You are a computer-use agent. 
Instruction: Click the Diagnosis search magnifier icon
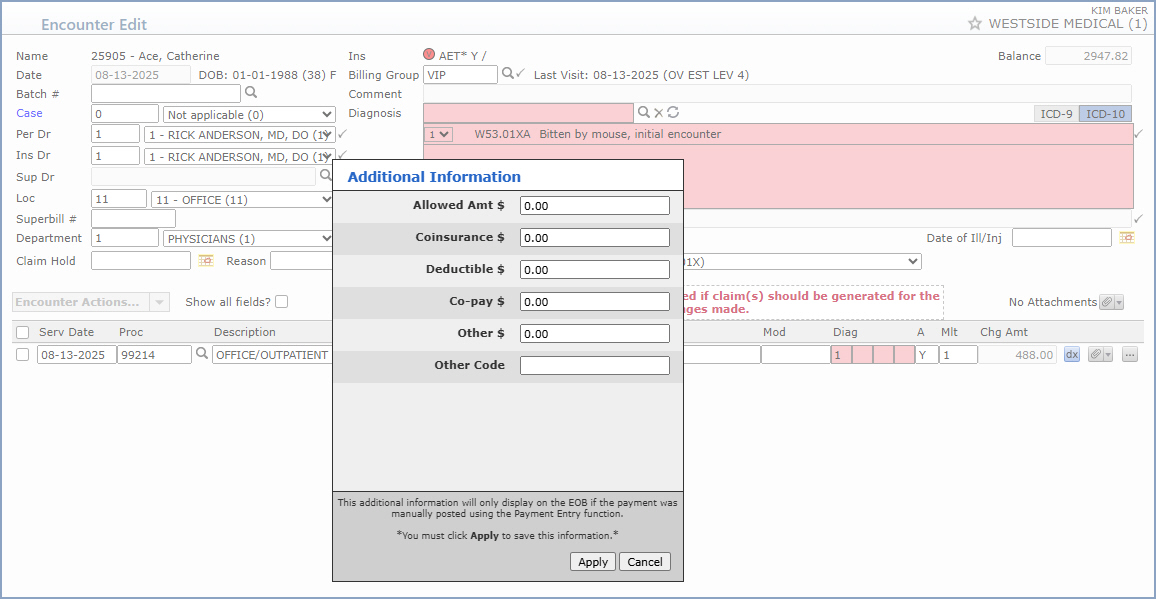(644, 112)
